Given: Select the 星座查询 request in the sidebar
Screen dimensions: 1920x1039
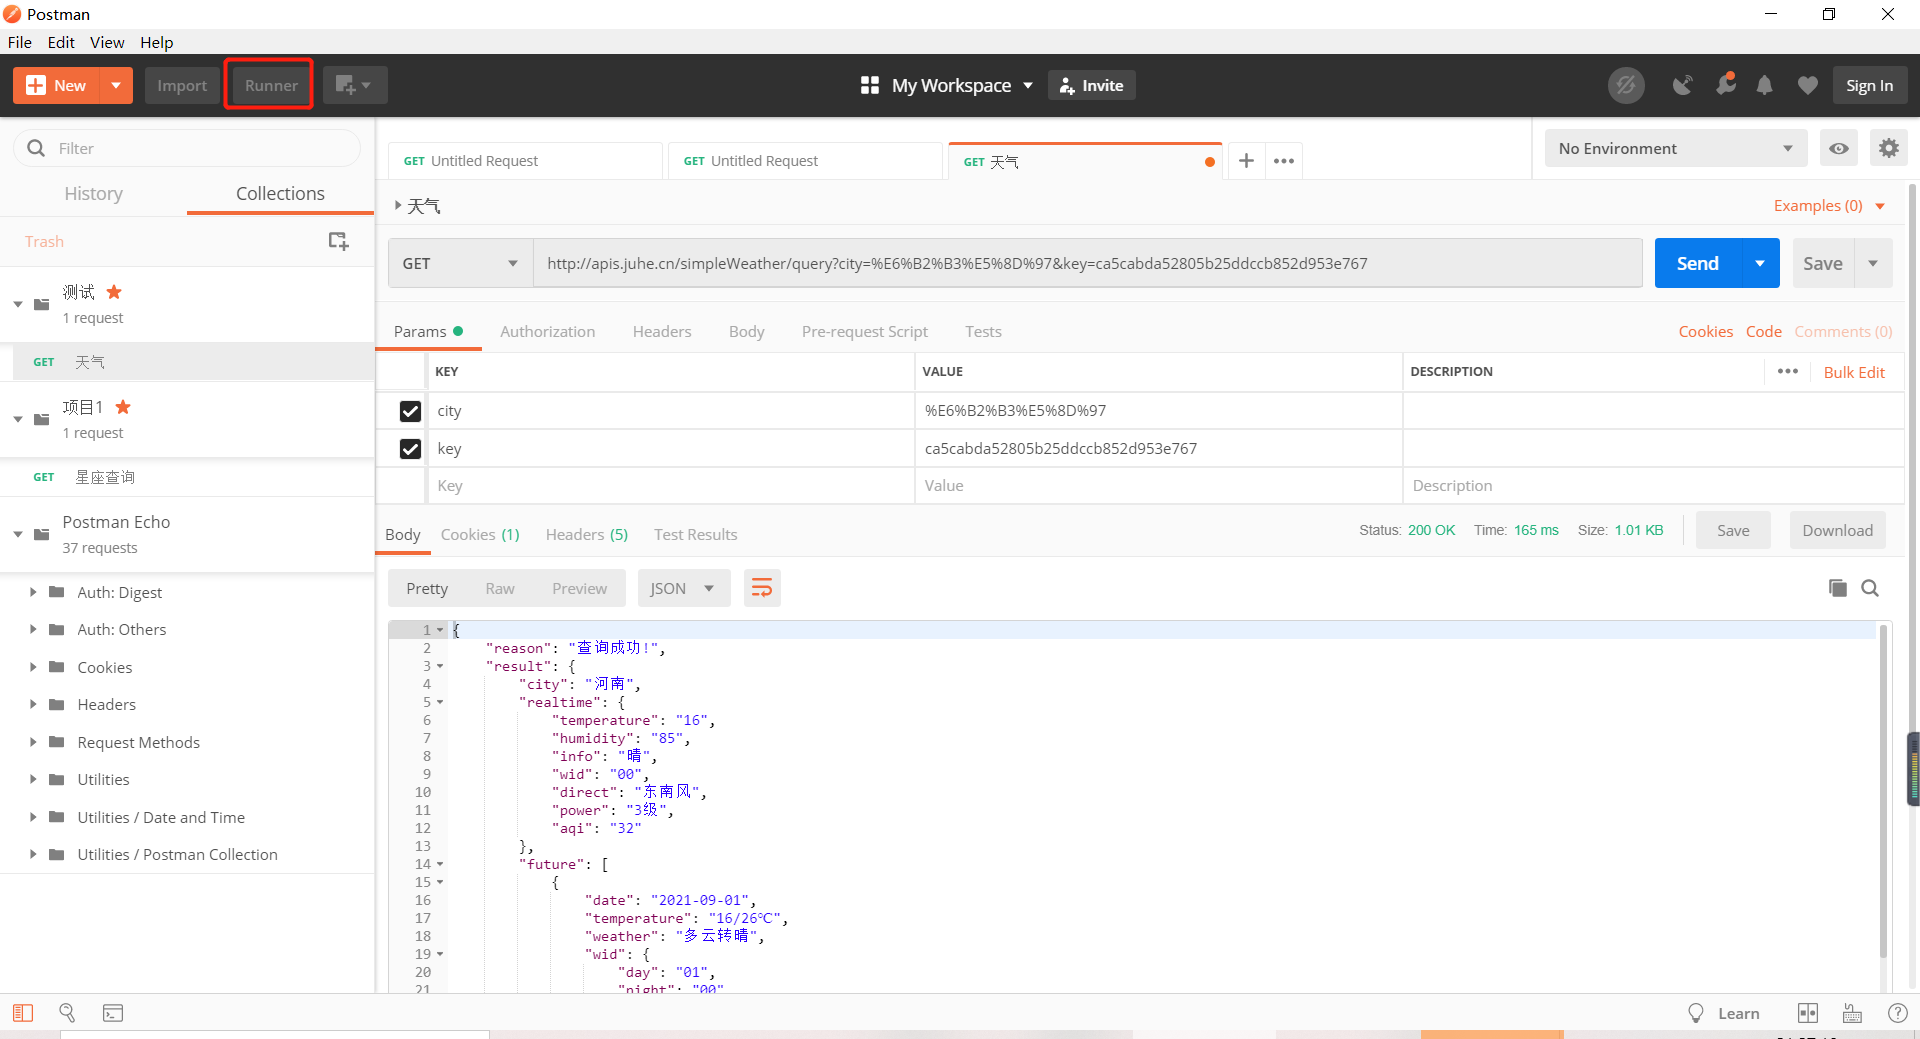Looking at the screenshot, I should 187,477.
